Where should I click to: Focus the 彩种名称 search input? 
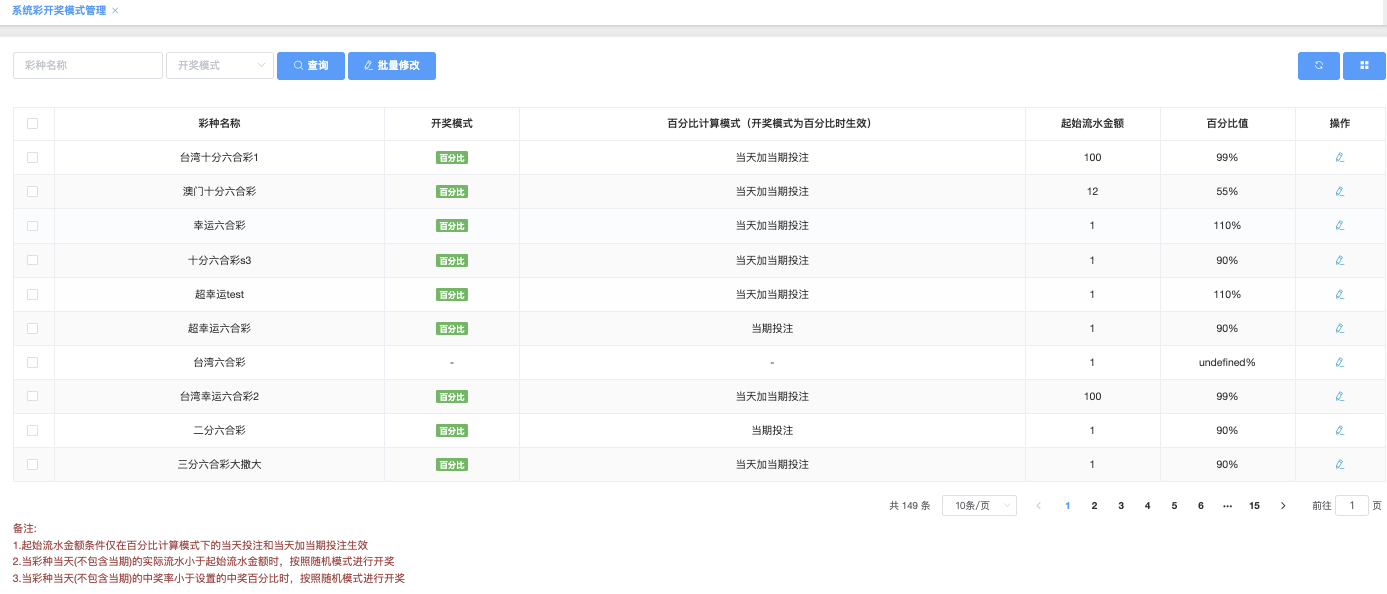(88, 66)
